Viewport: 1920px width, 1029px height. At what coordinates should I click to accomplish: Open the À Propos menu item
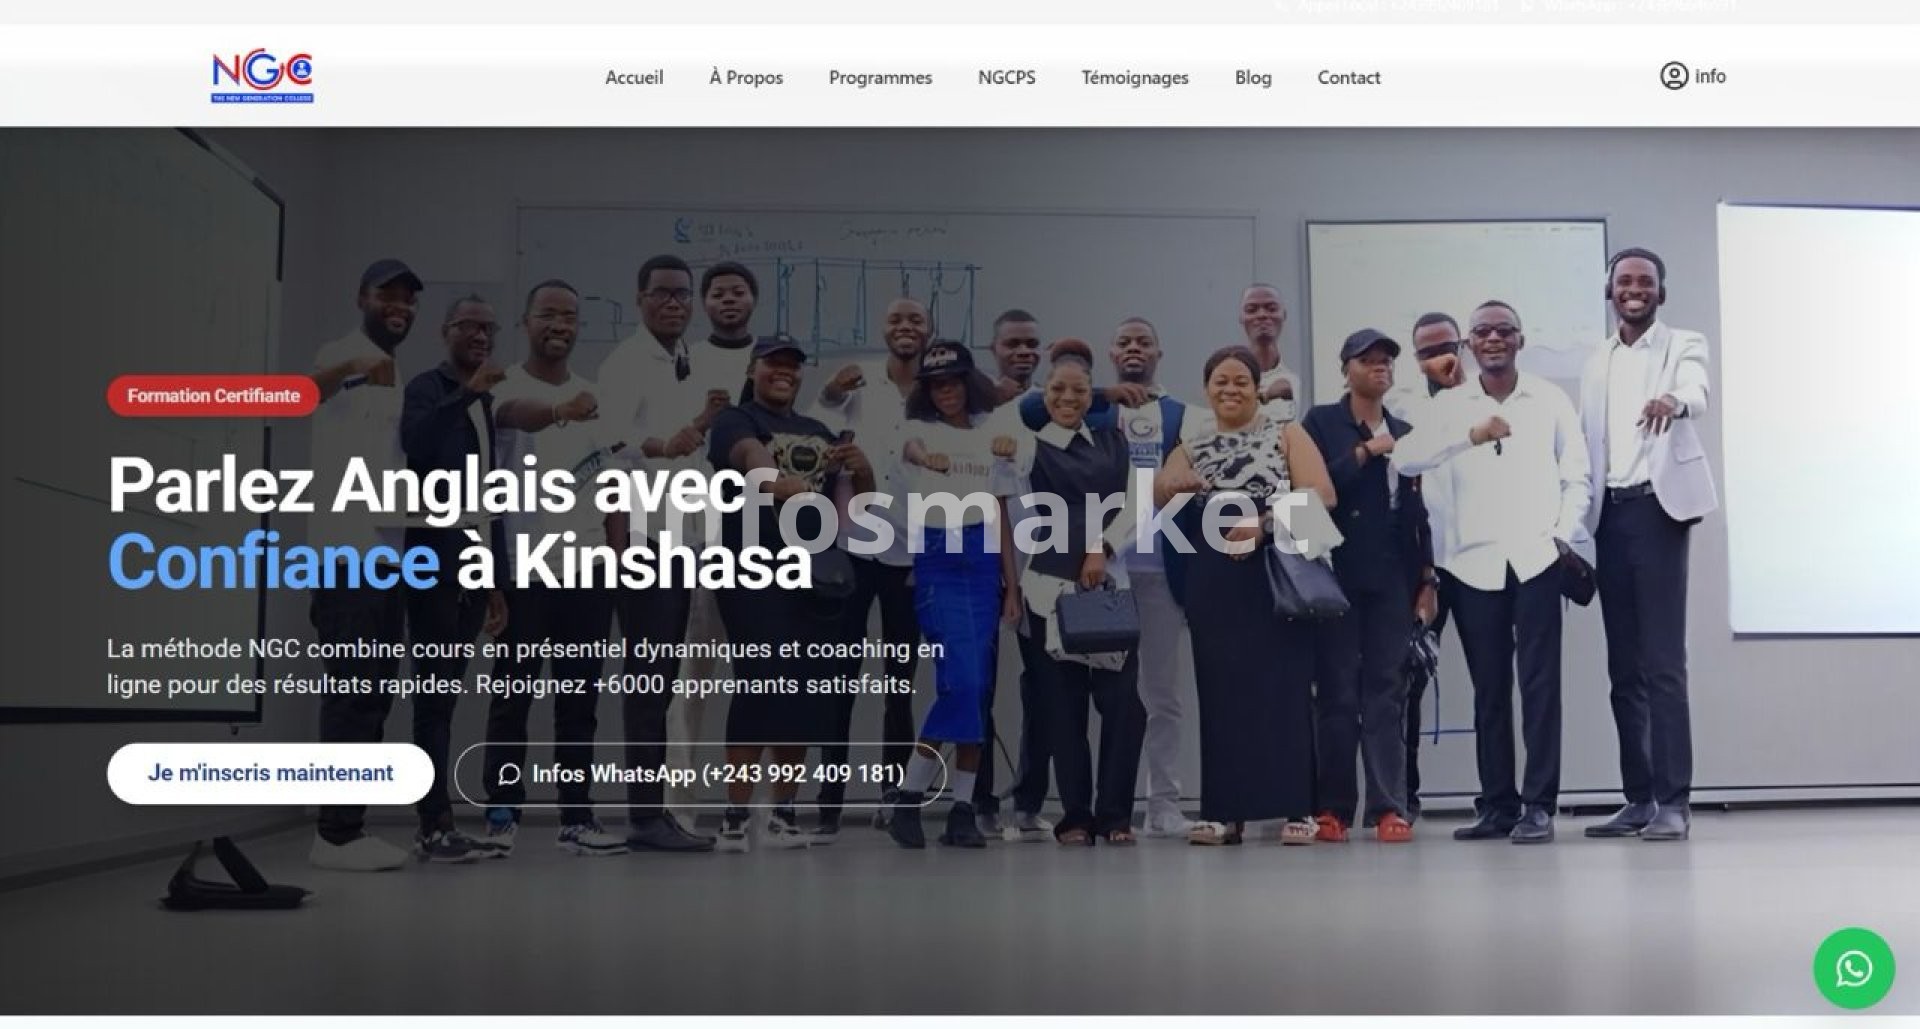coord(746,77)
